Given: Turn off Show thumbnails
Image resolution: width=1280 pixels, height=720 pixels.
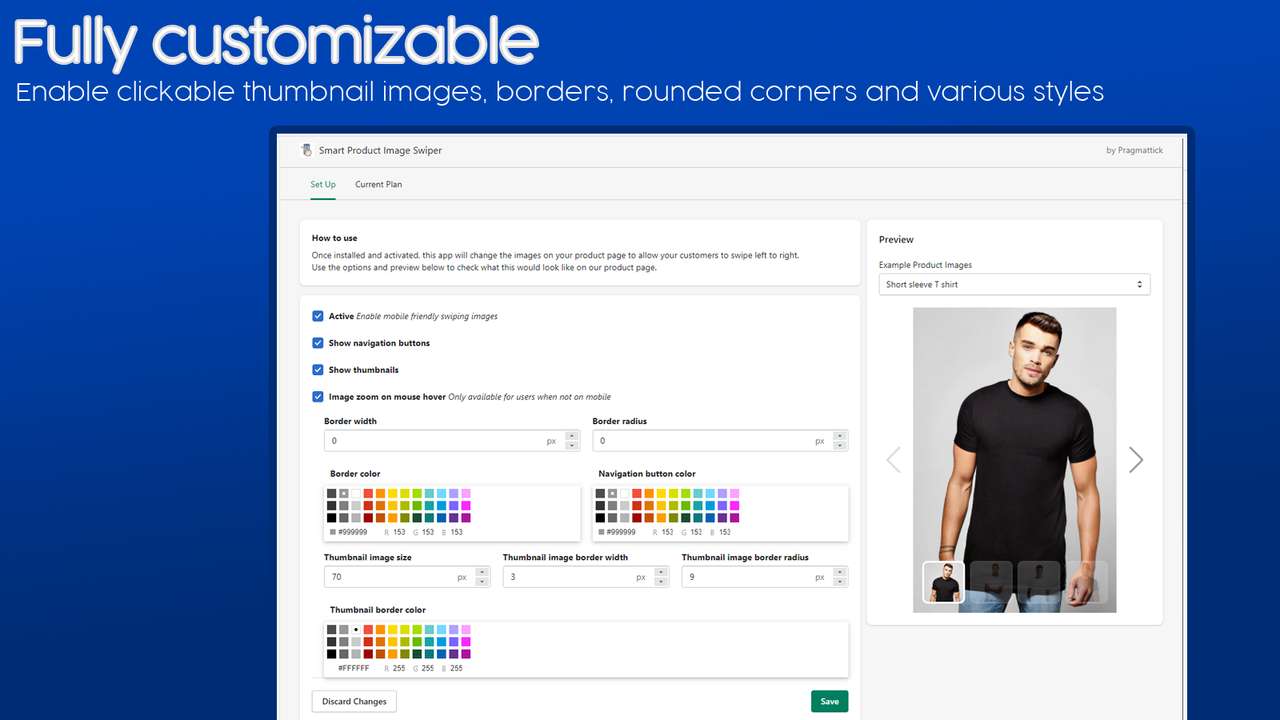Looking at the screenshot, I should point(317,369).
